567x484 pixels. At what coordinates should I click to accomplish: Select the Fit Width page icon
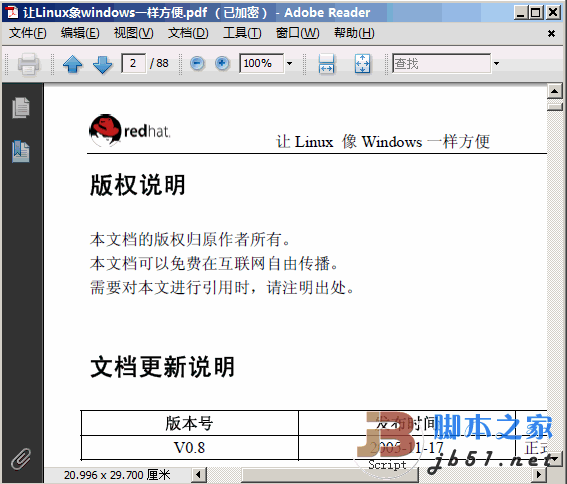(327, 64)
